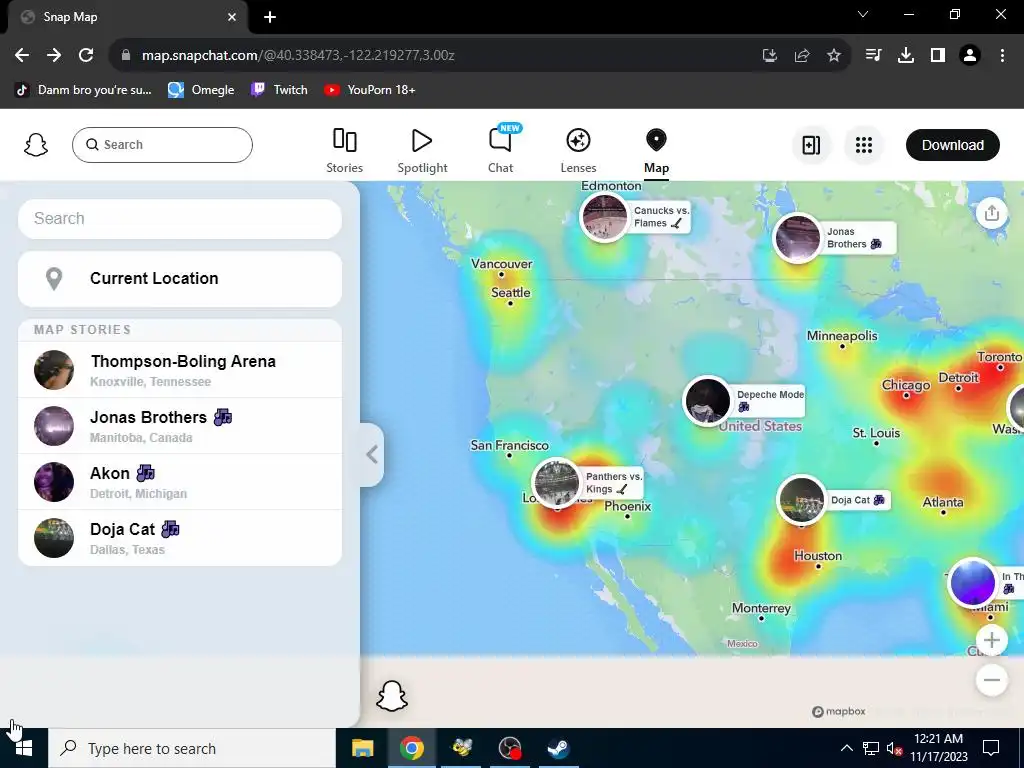Zoom out the map with minus

point(991,680)
